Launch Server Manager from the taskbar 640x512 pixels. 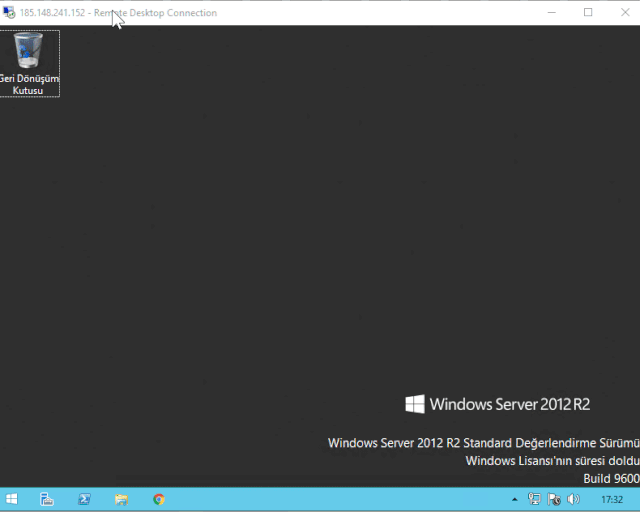point(46,499)
